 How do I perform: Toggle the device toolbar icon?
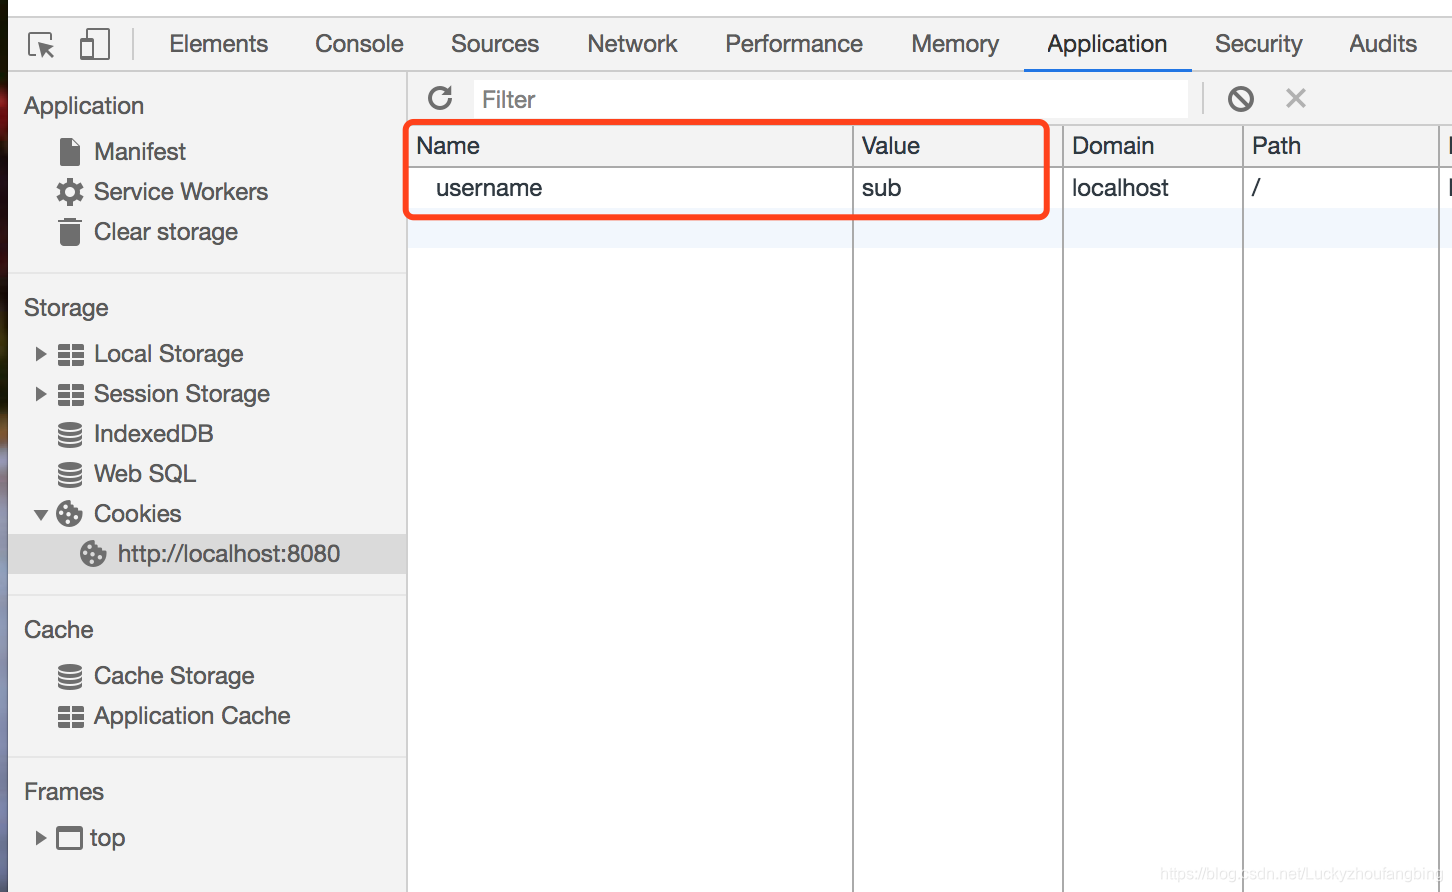click(95, 44)
